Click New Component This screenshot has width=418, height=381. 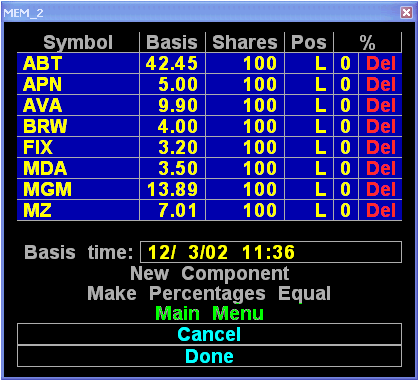pos(210,274)
